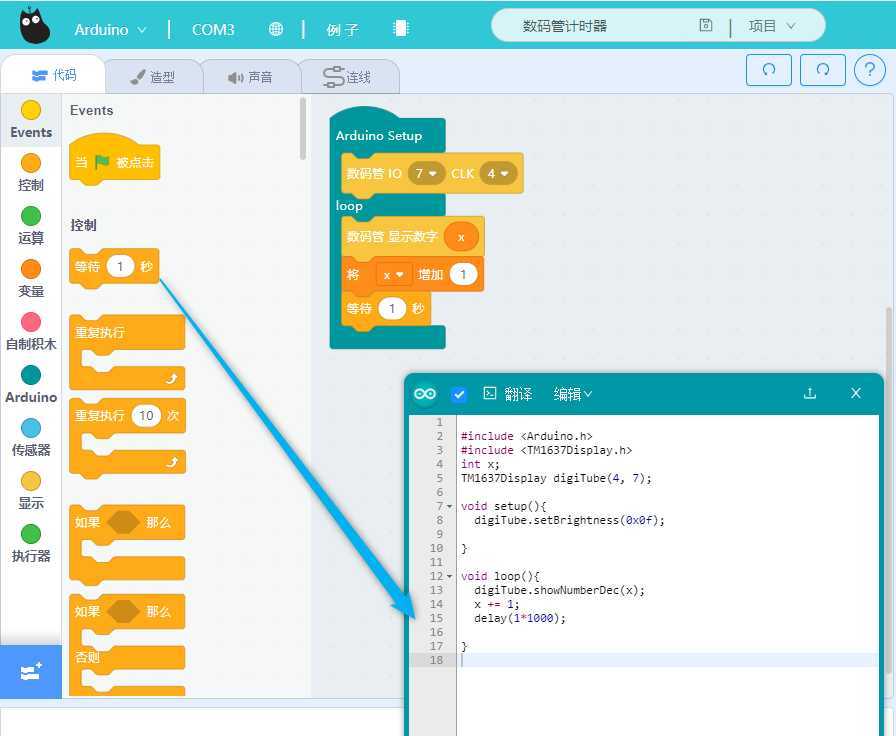Click the palette 重复执行 forever block
The image size is (896, 736).
coord(127,352)
